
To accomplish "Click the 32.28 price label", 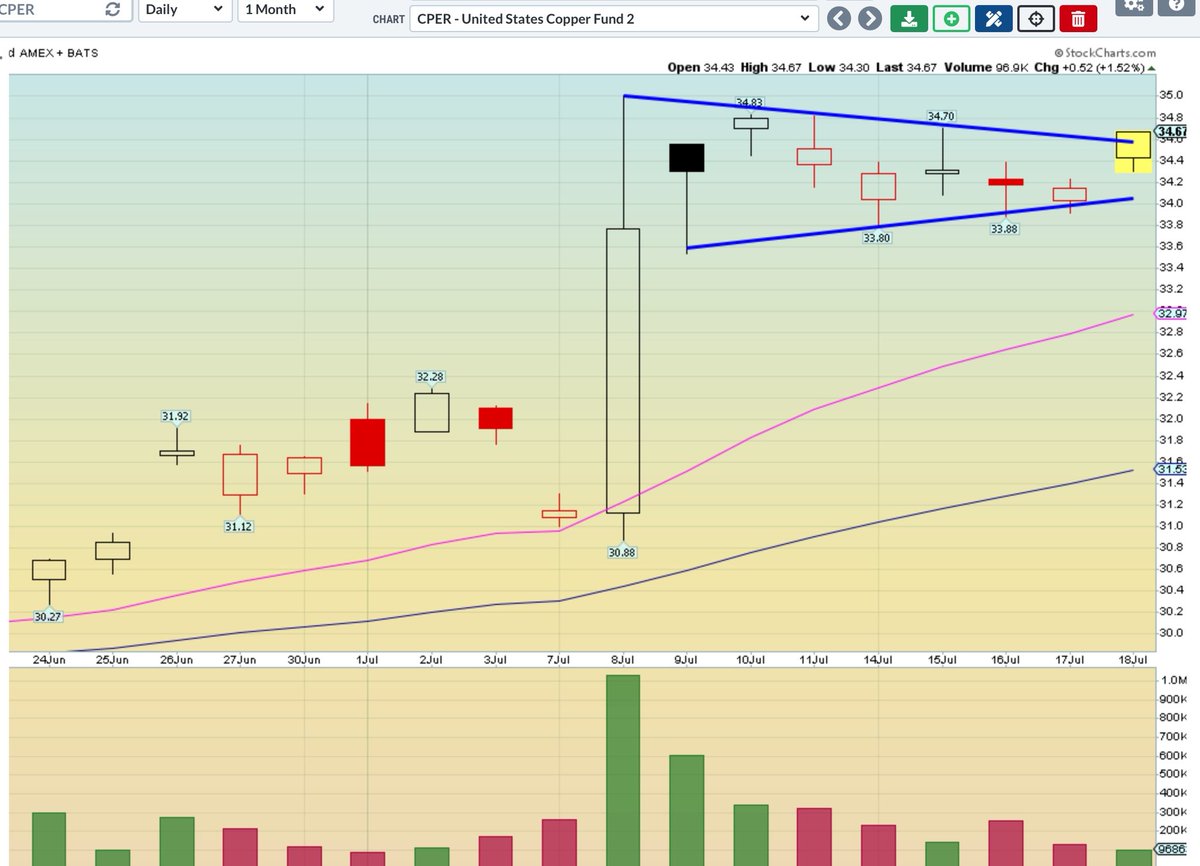I will click(431, 376).
